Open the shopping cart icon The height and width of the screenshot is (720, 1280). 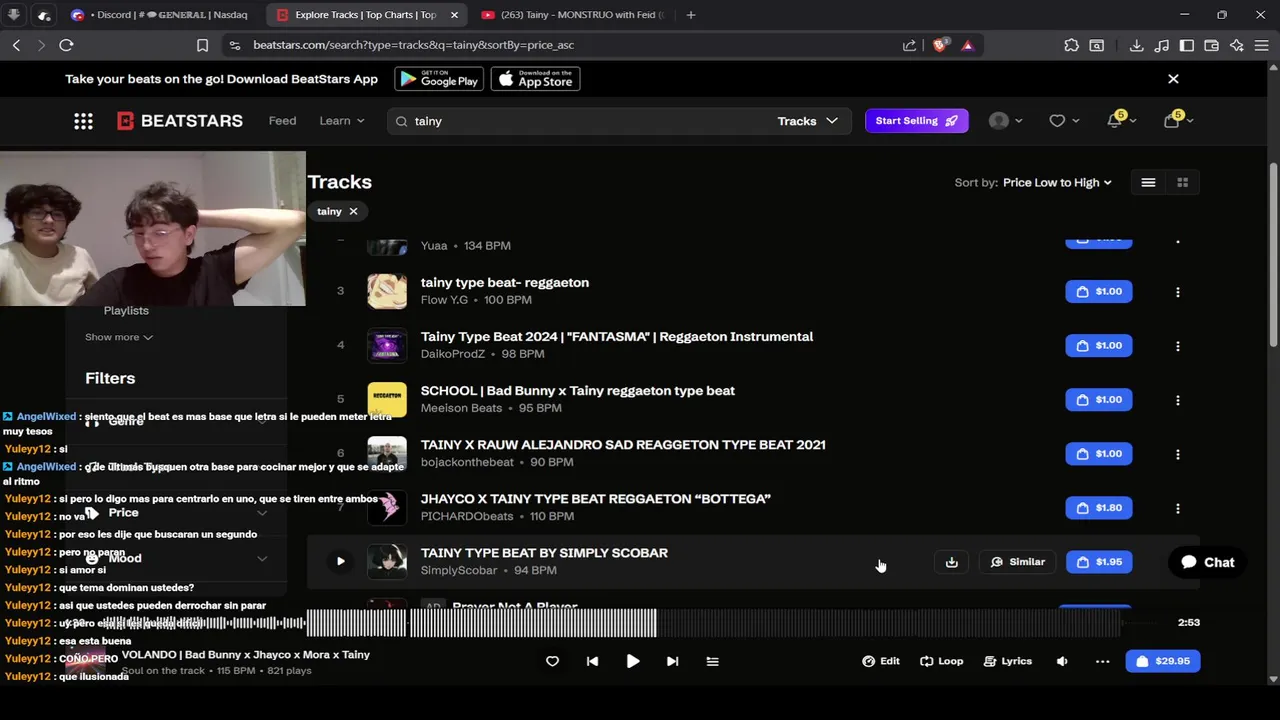point(1172,121)
